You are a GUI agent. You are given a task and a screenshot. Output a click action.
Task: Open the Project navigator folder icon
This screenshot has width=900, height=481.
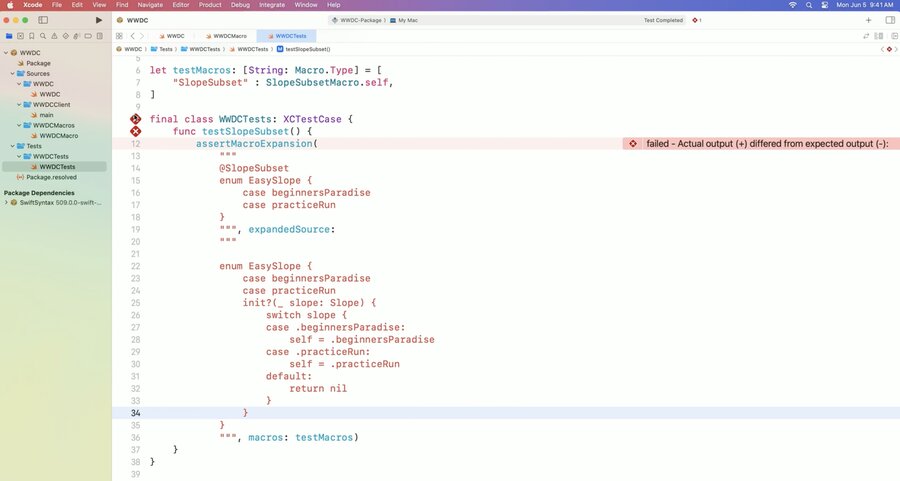point(9,36)
